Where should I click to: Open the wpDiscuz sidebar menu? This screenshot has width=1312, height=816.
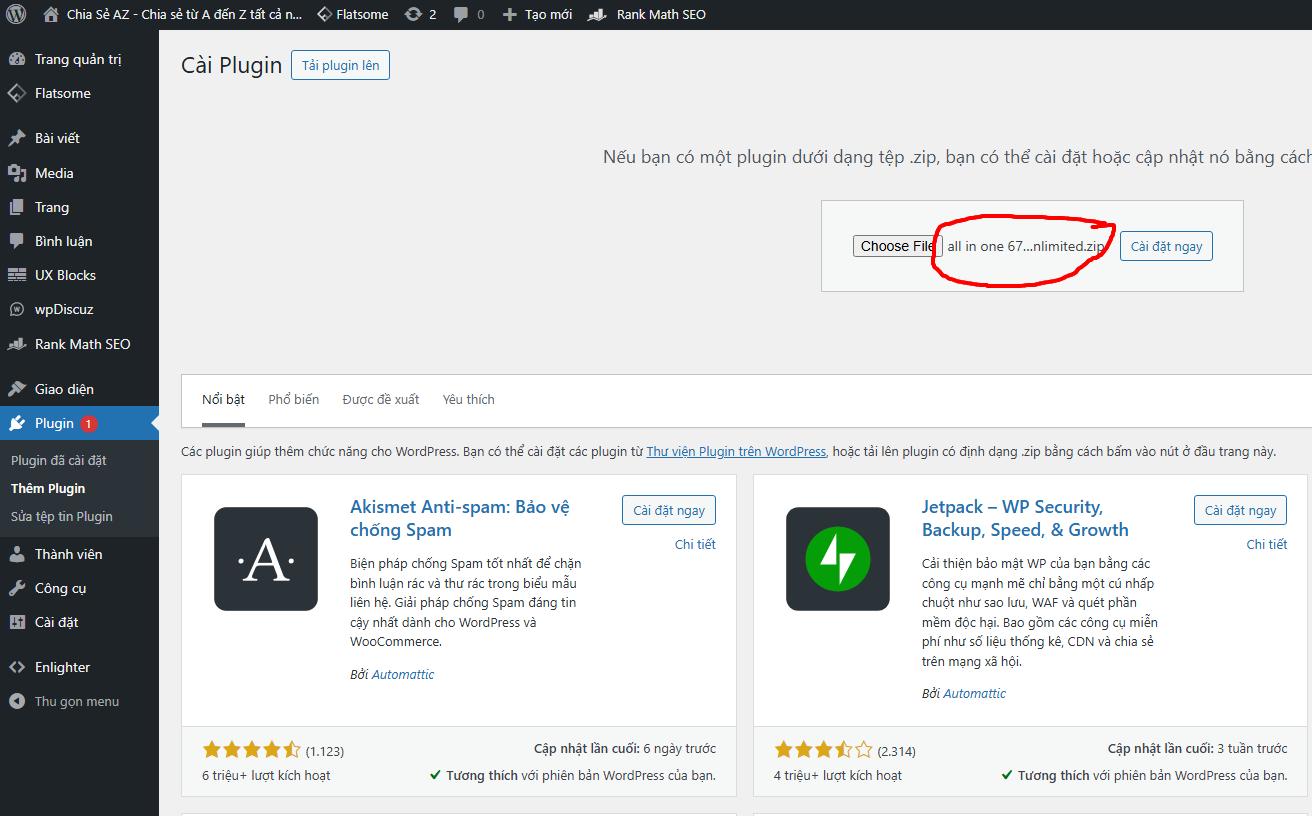pos(64,309)
